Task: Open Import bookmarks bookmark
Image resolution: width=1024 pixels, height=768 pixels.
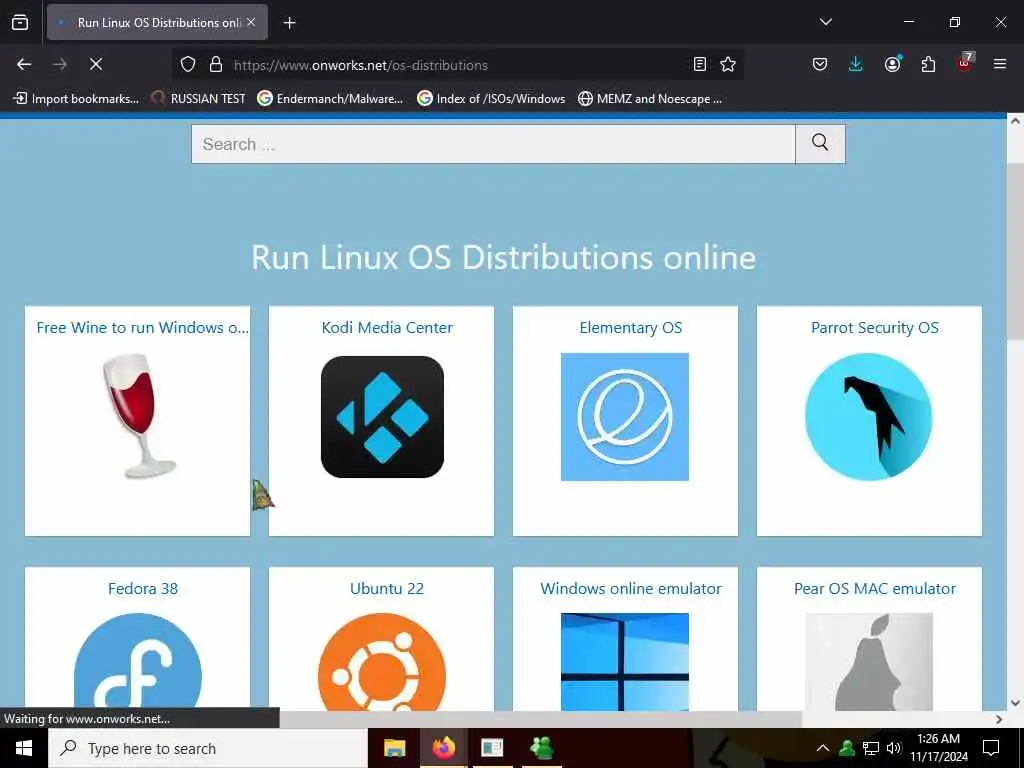Action: (76, 99)
